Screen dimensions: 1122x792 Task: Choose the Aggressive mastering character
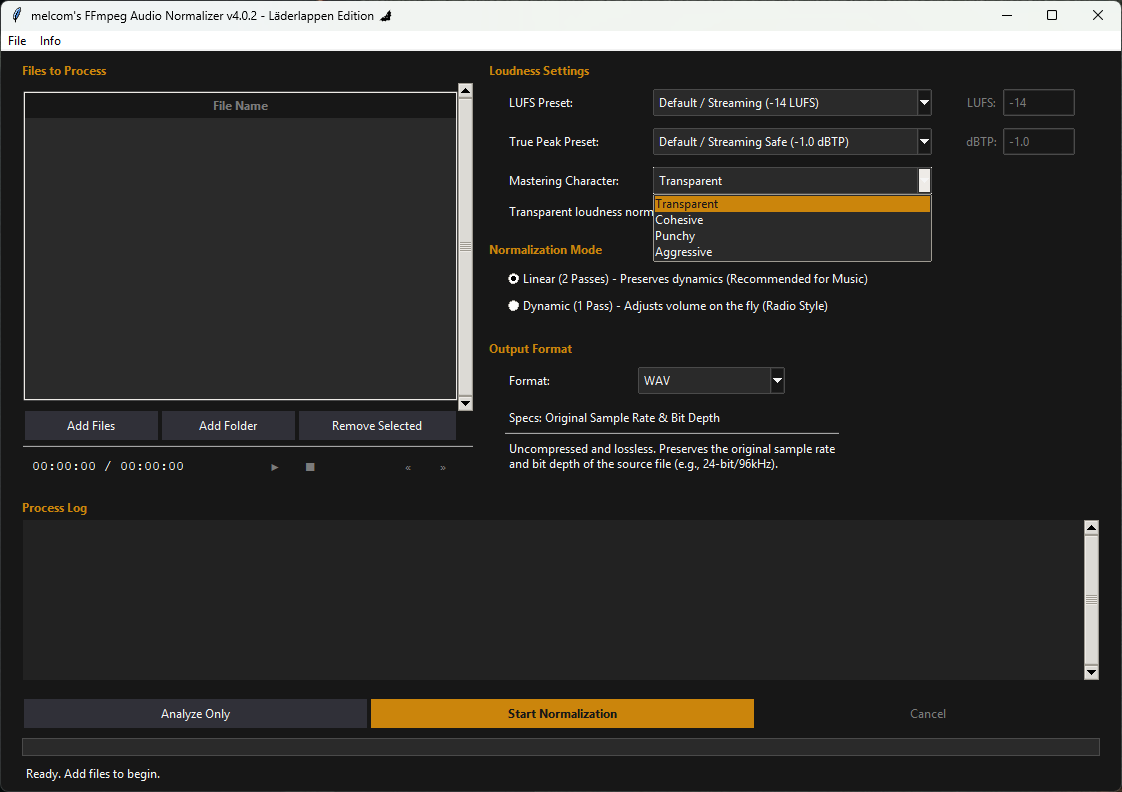792,252
